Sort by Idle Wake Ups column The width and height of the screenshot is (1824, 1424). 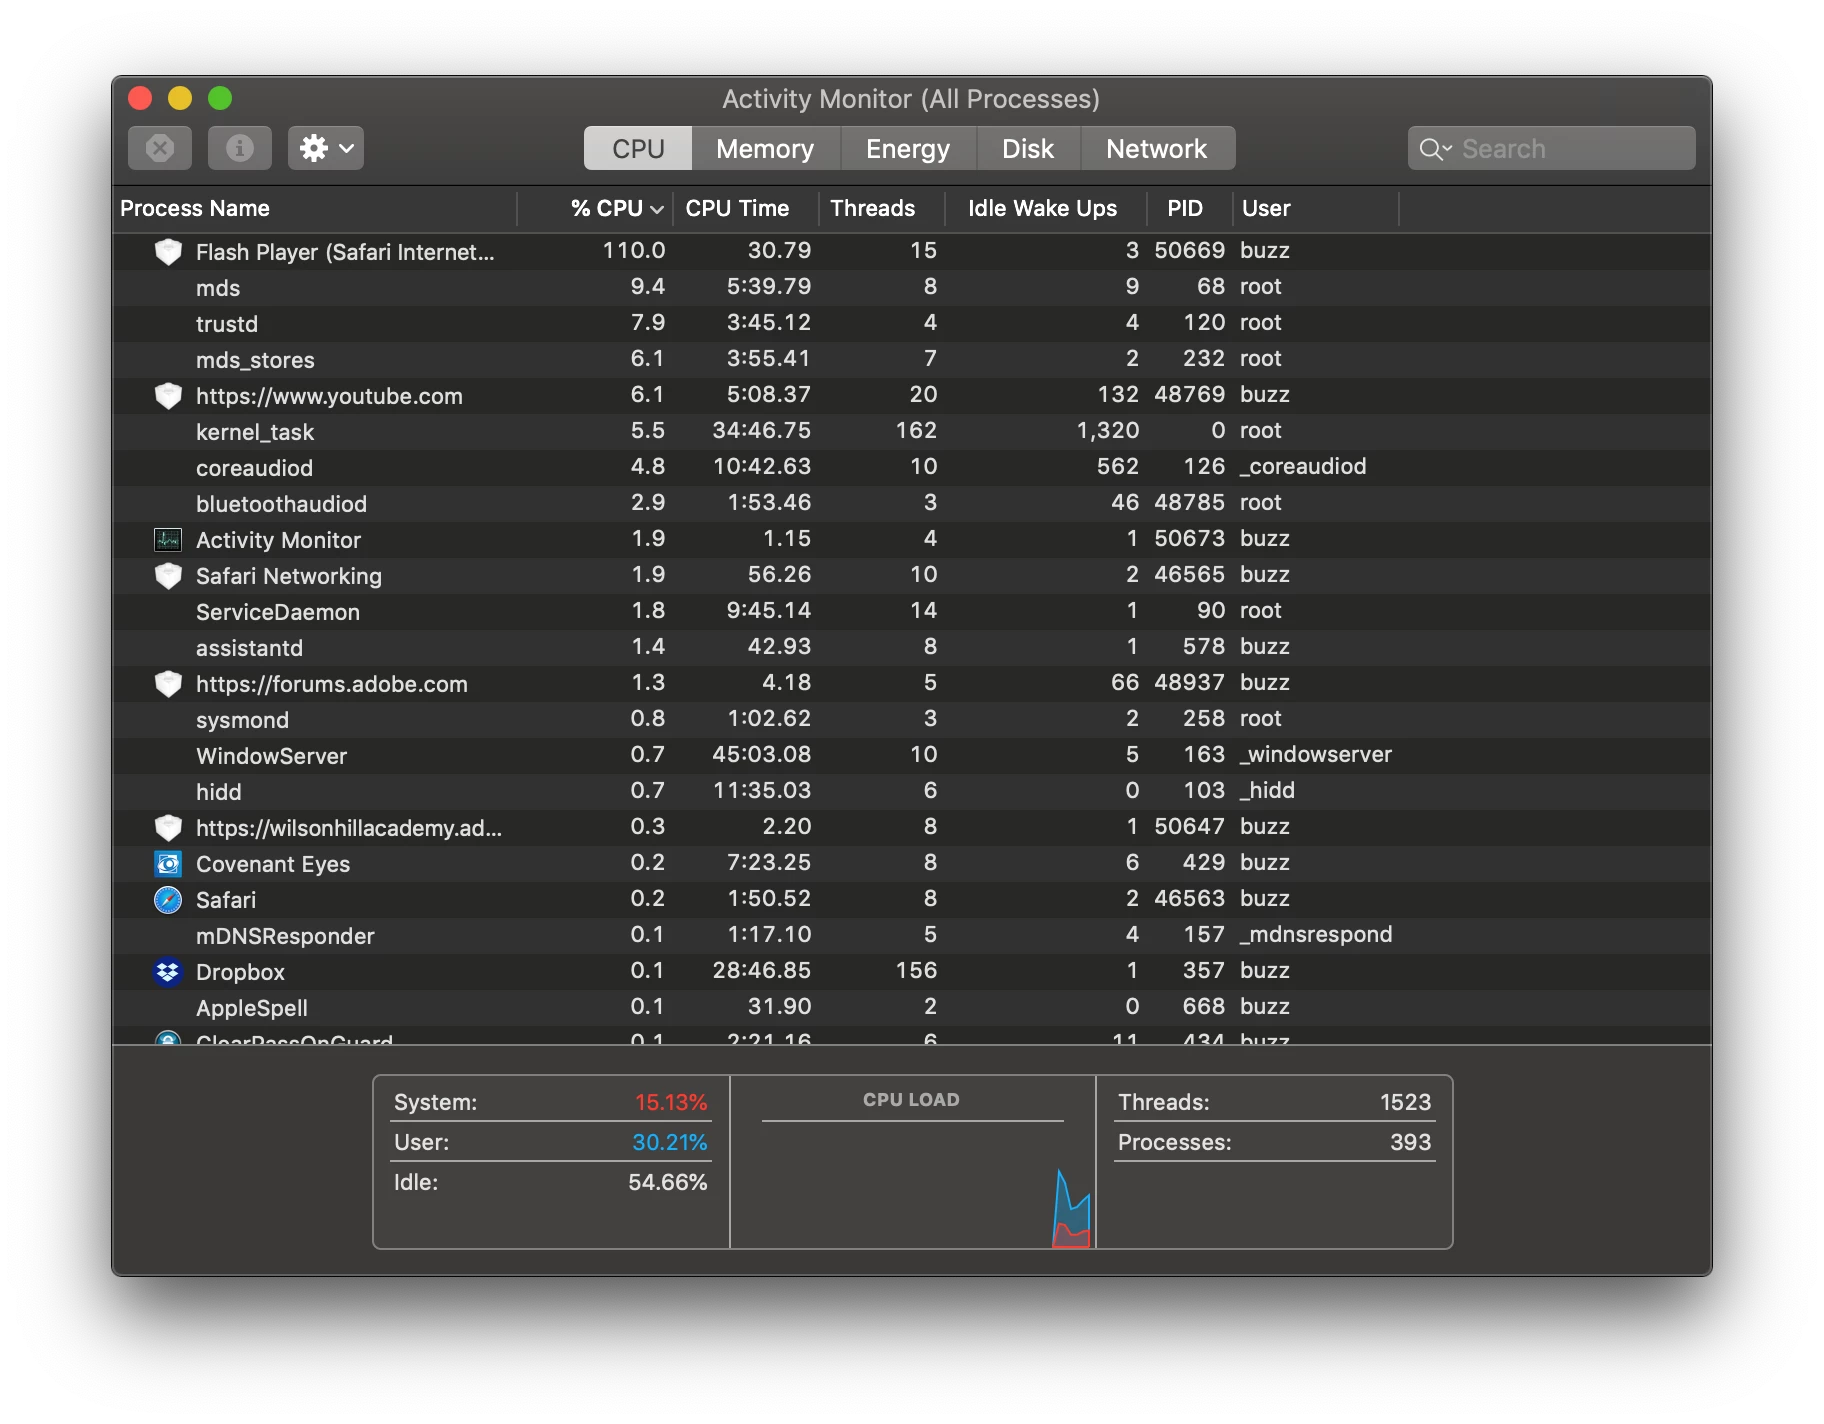(1046, 208)
